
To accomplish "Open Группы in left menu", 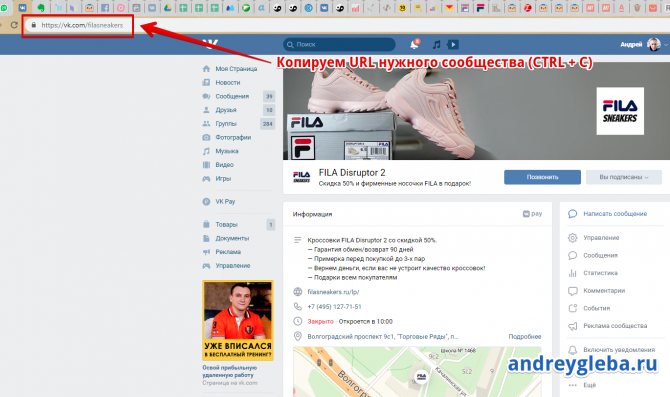I will 226,124.
